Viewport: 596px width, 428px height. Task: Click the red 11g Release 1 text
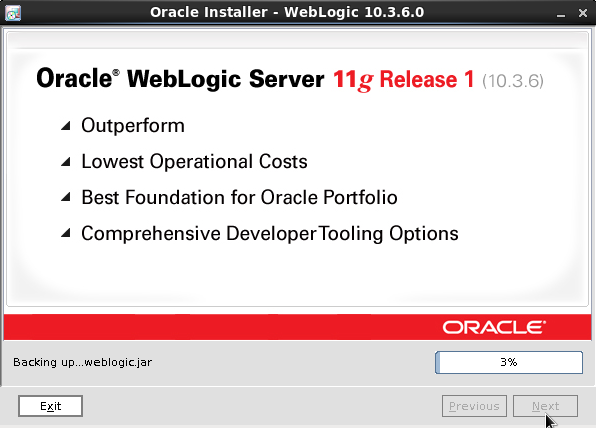coord(404,79)
